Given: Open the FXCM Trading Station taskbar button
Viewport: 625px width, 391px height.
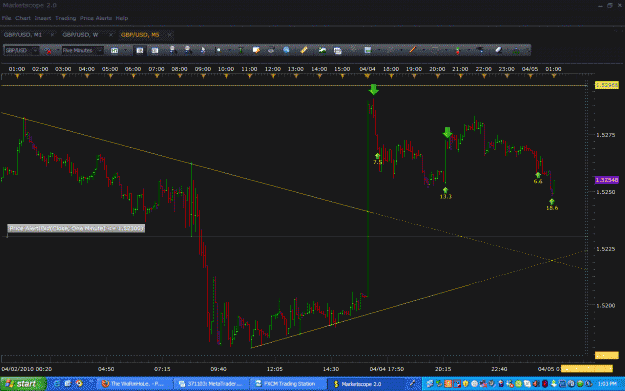Looking at the screenshot, I should (x=288, y=384).
